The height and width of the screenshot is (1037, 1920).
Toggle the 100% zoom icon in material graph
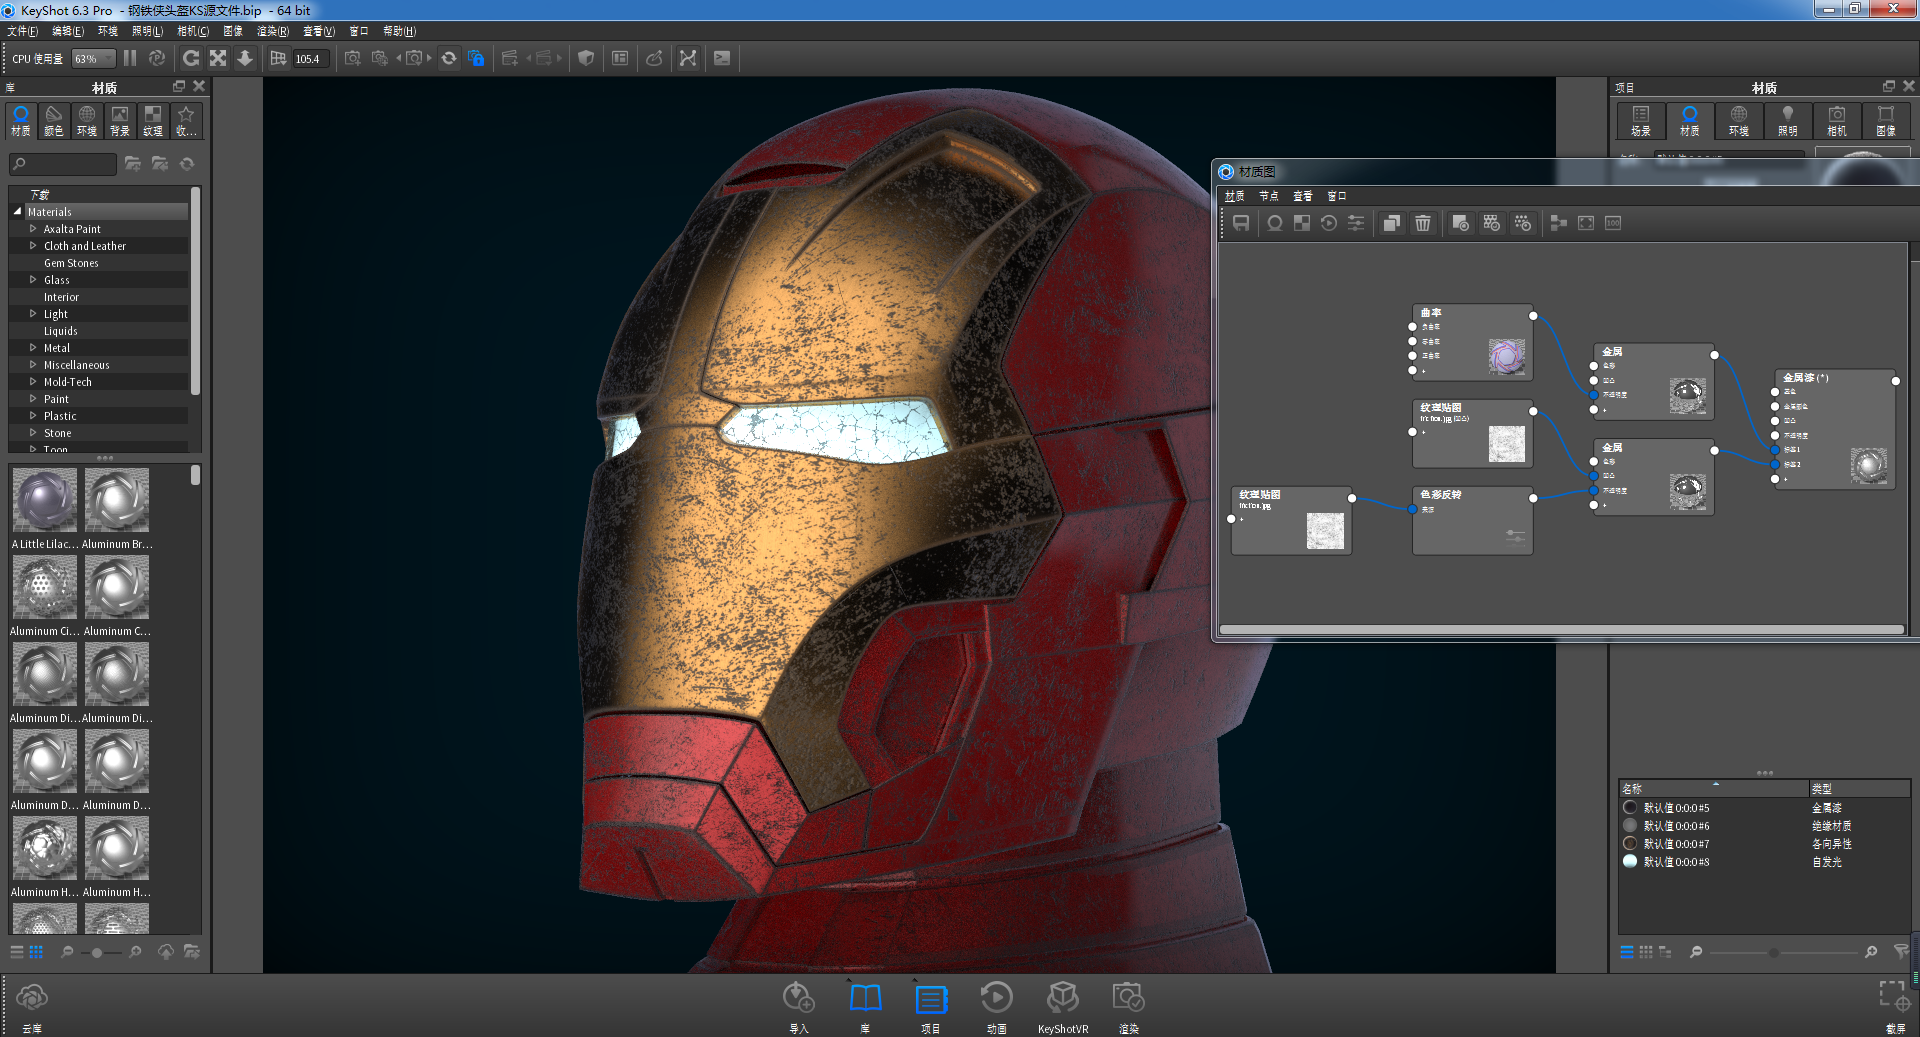[x=1613, y=223]
